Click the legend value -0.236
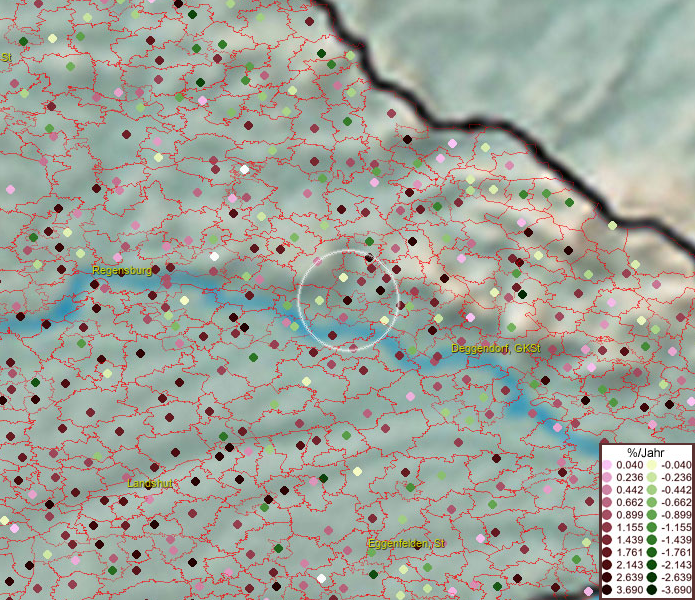This screenshot has height=600, width=695. point(676,477)
